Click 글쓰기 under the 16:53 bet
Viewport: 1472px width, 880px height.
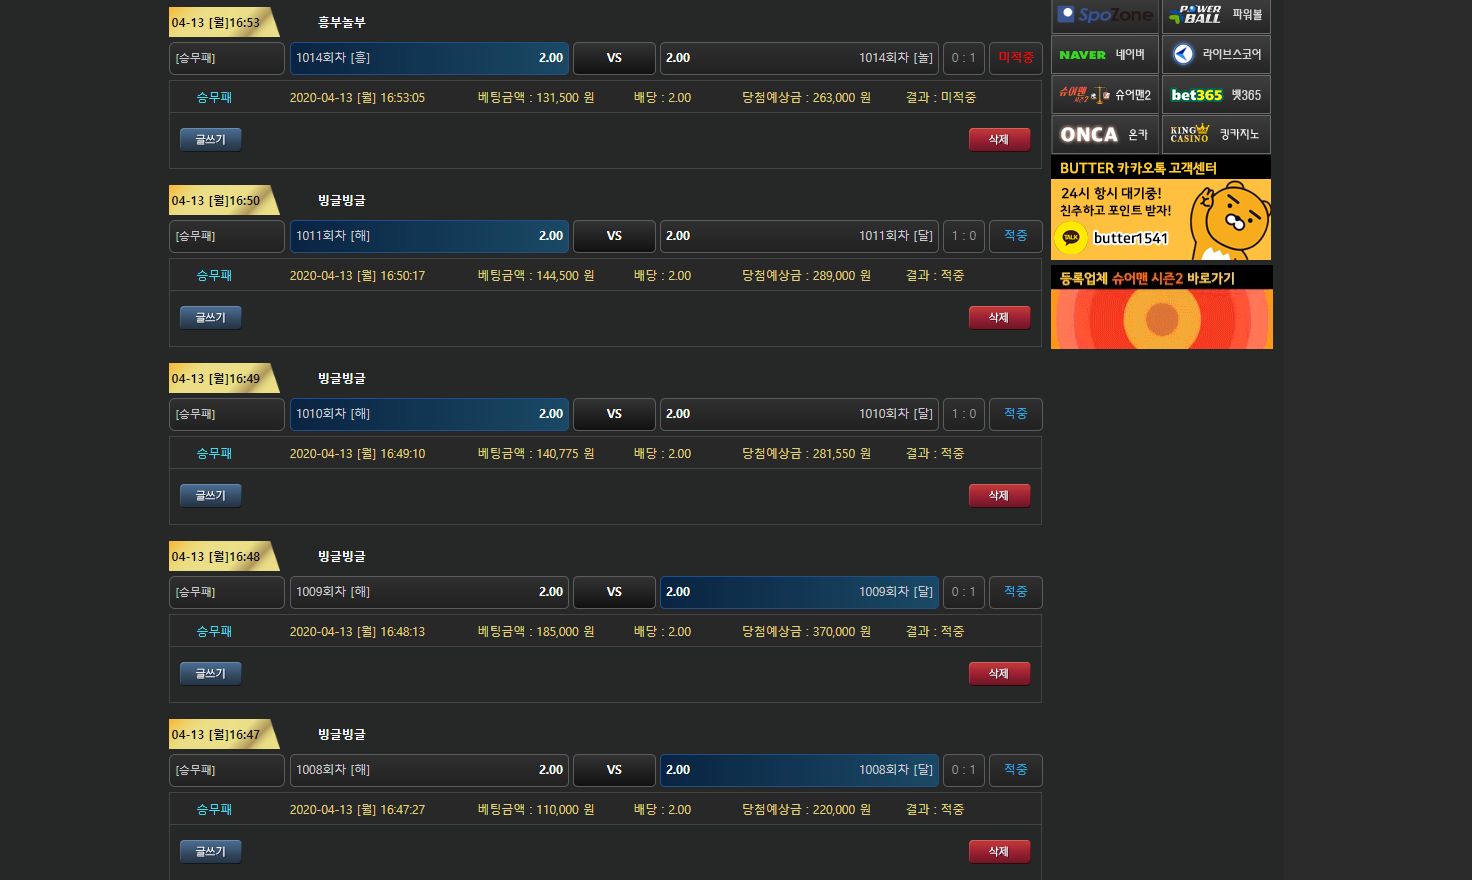[211, 140]
